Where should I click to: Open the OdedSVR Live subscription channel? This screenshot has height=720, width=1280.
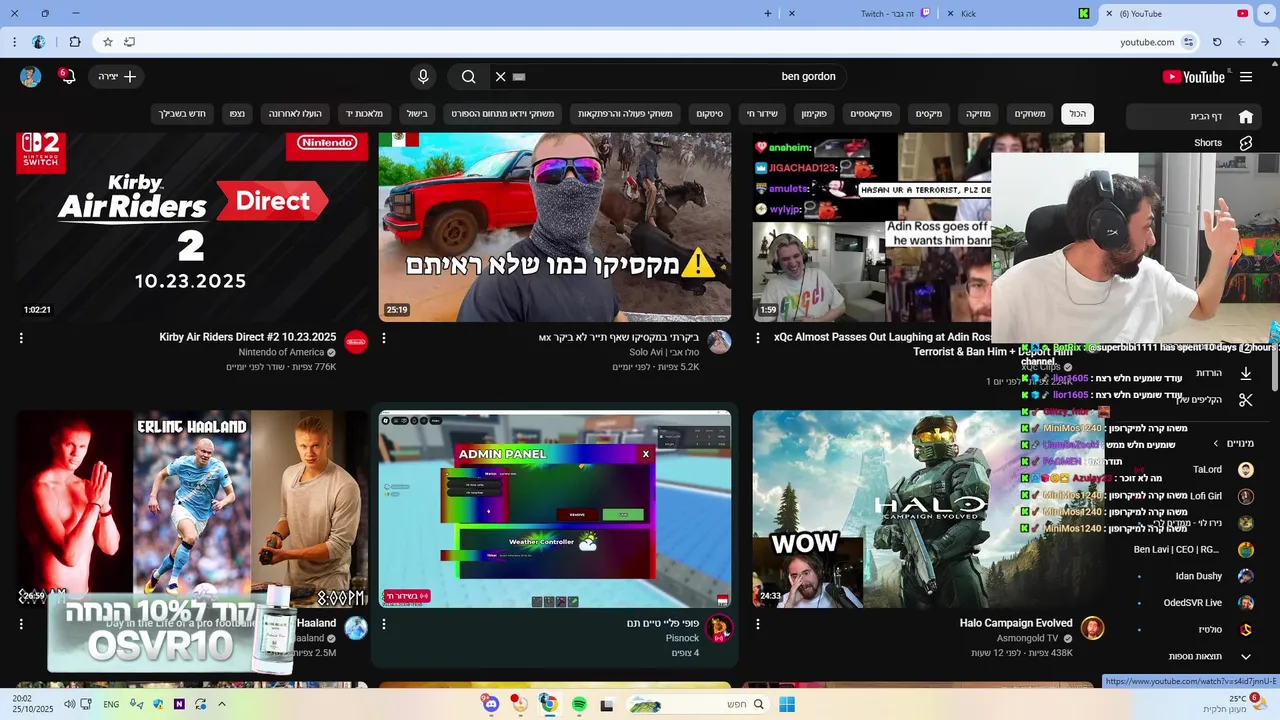click(x=1196, y=603)
